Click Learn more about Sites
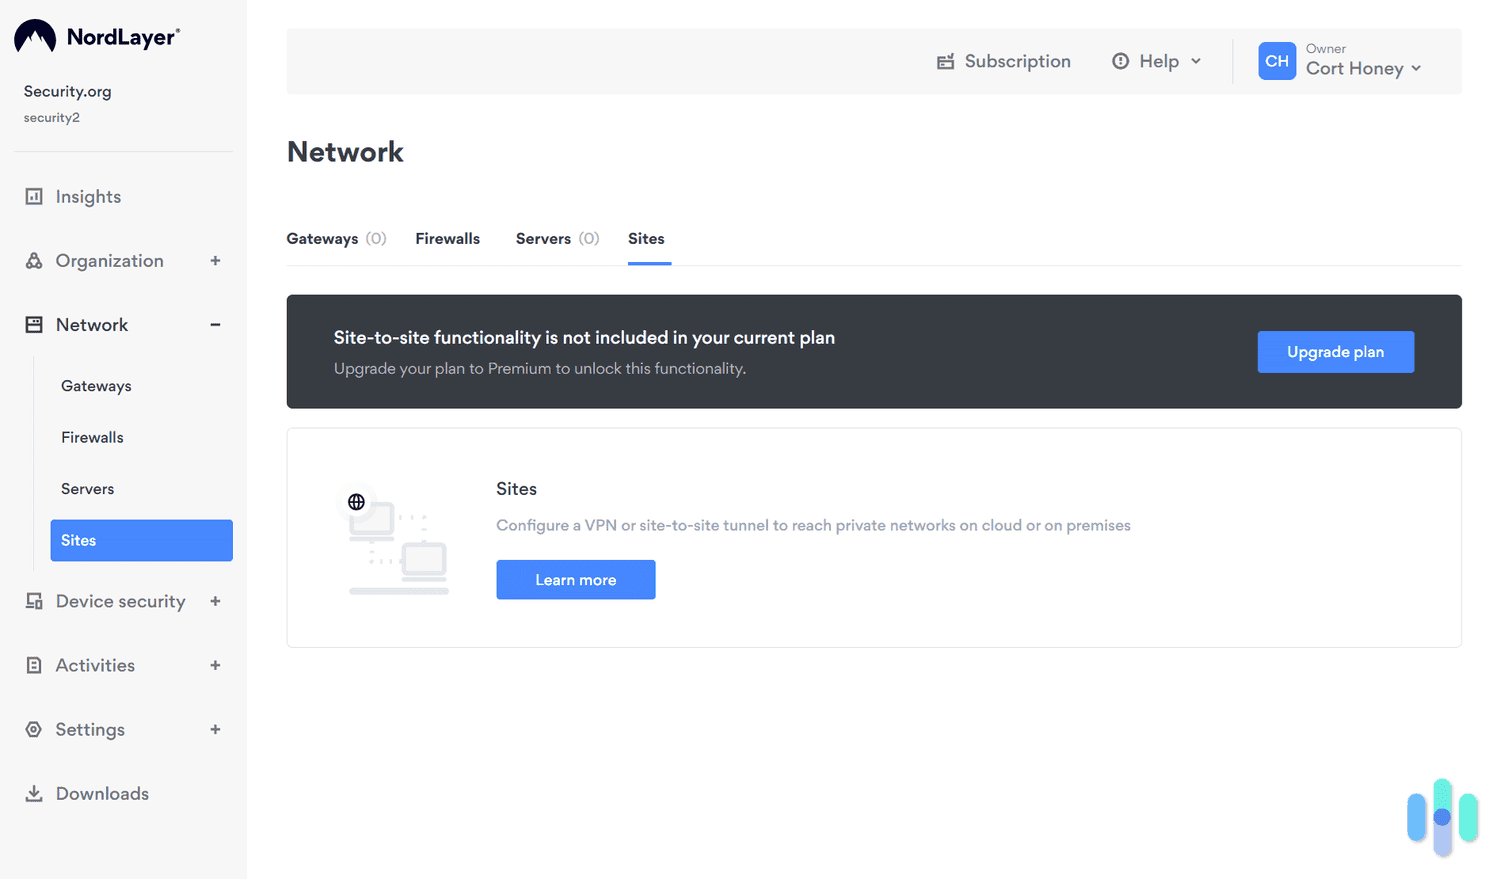1500x879 pixels. 575,579
